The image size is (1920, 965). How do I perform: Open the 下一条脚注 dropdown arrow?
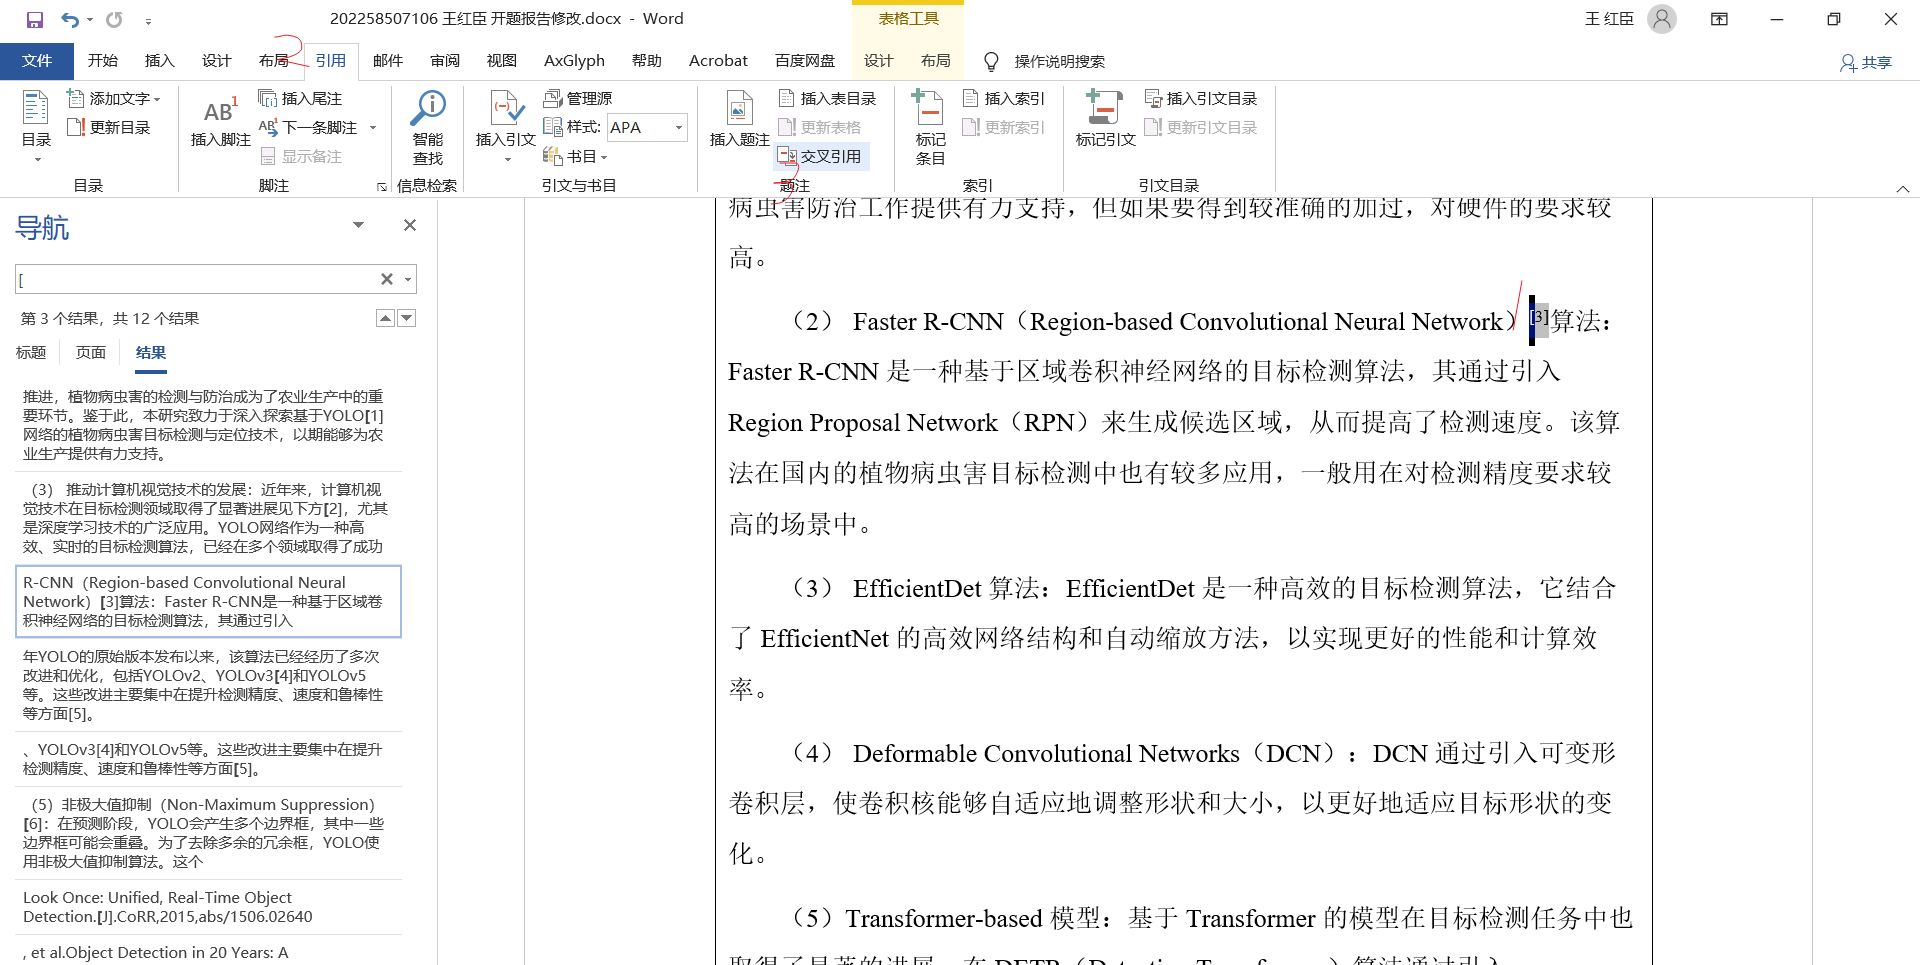[x=373, y=127]
